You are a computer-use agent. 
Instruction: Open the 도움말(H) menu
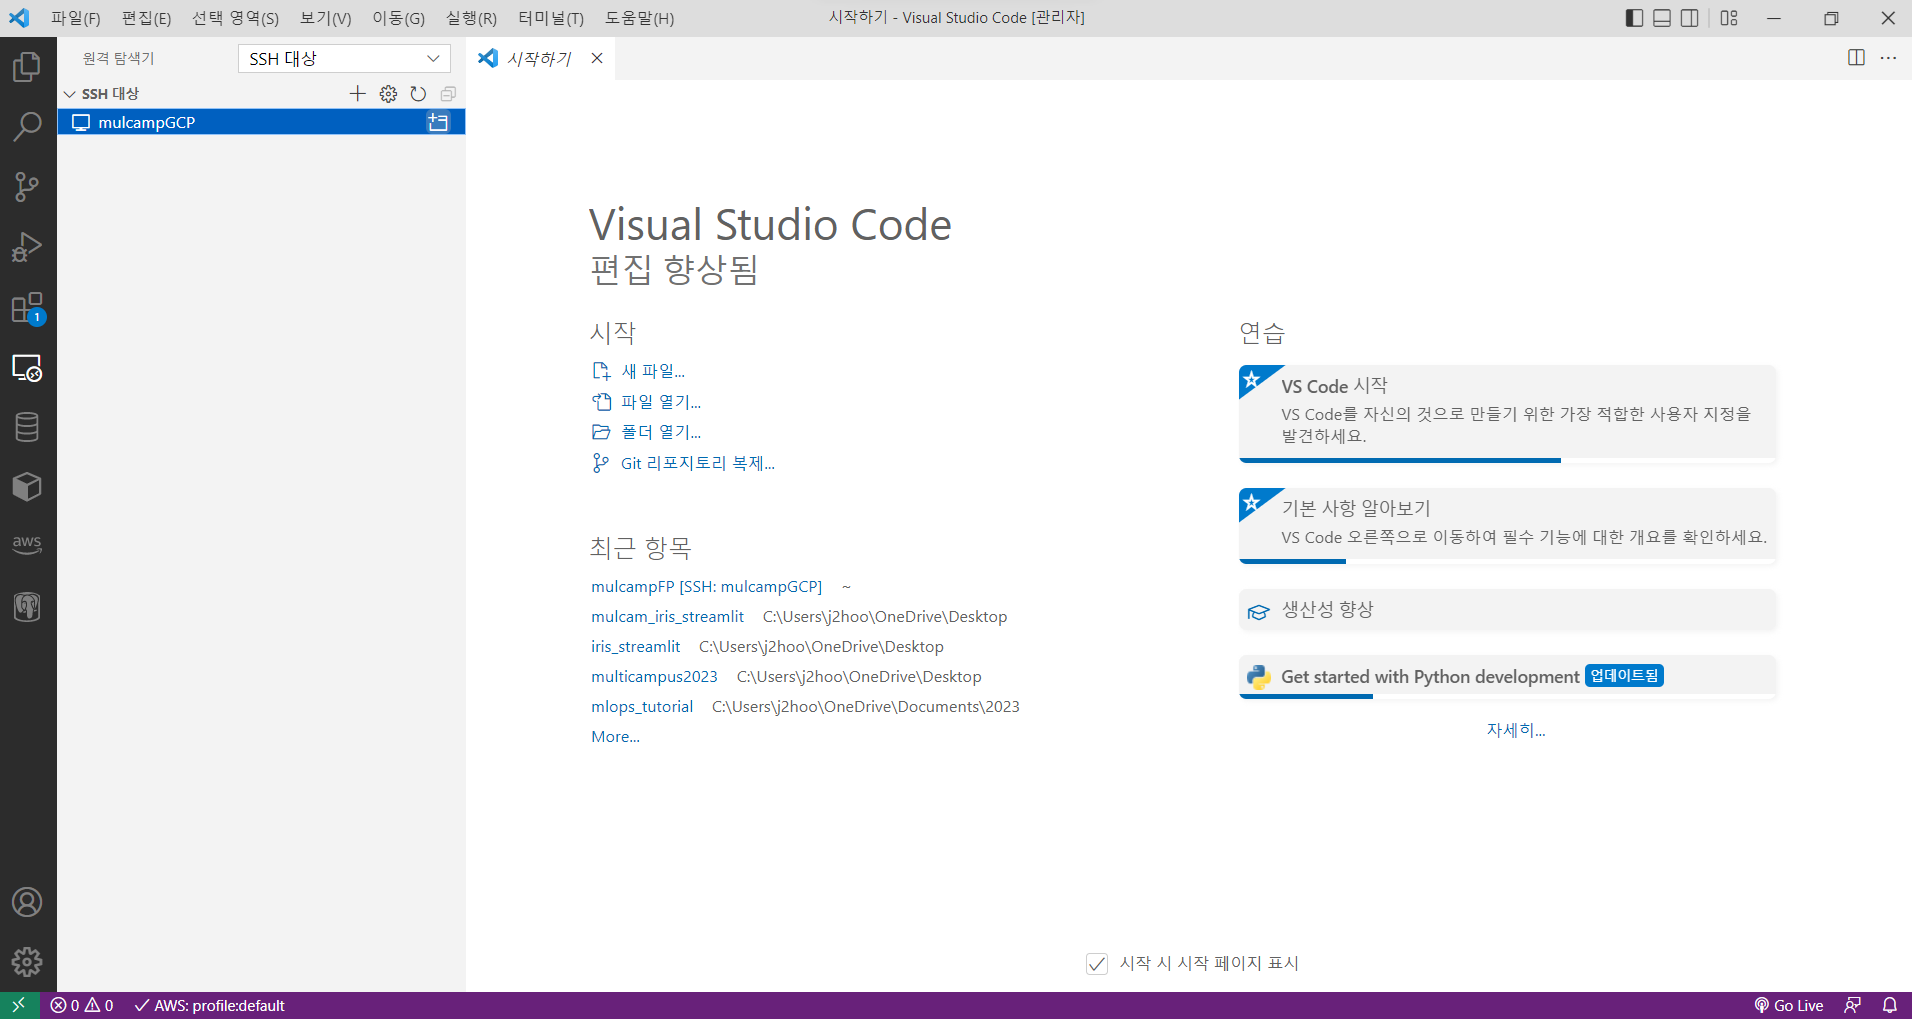coord(640,18)
